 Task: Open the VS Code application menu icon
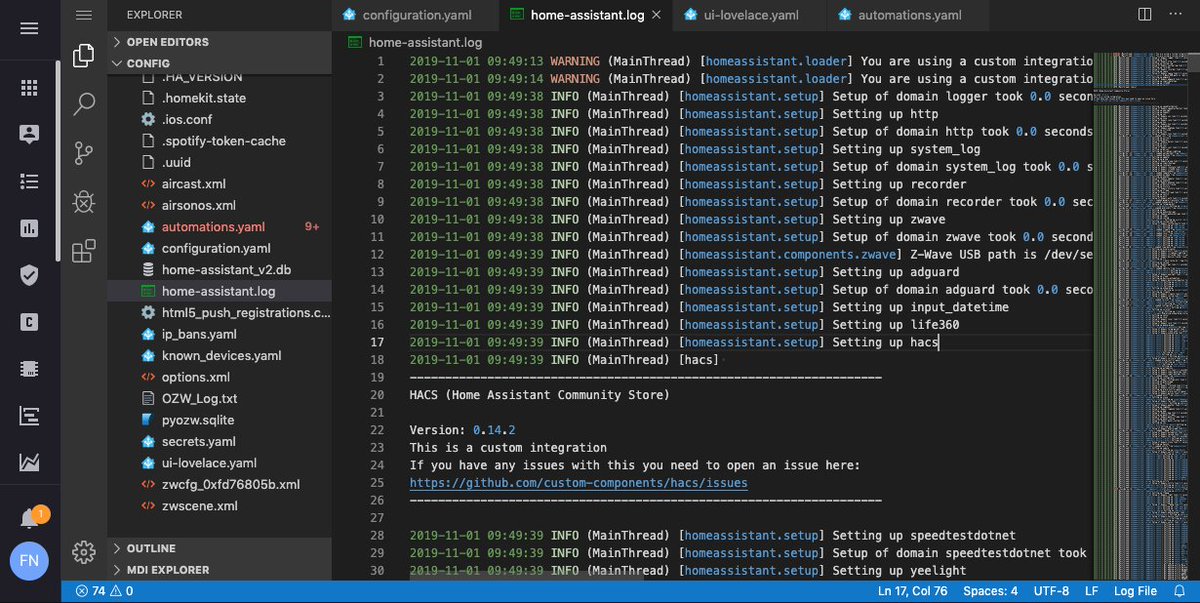click(x=84, y=16)
